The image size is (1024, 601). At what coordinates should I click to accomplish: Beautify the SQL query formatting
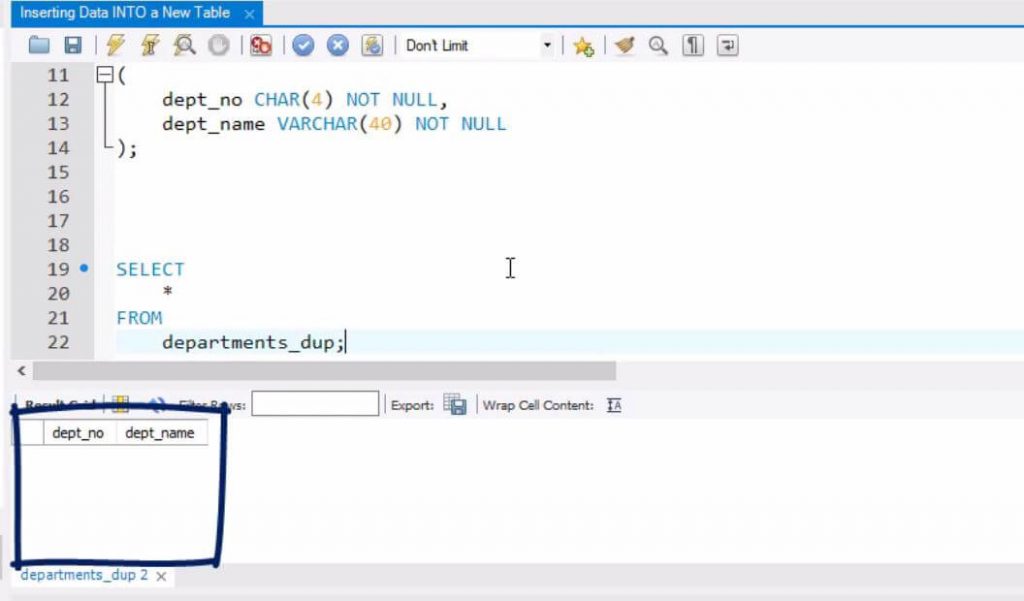(x=625, y=45)
